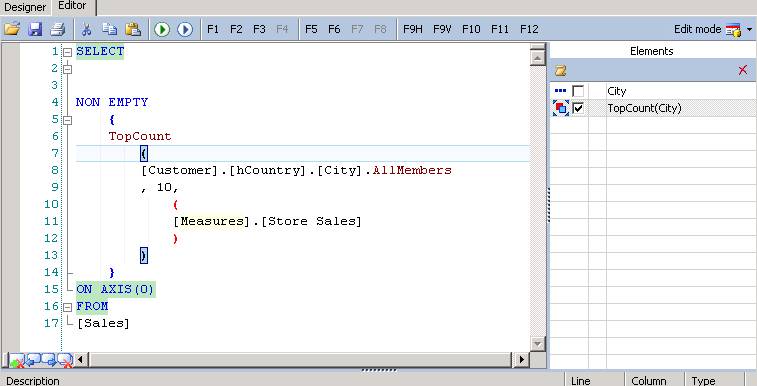Click the Edit mode calendar icon
Viewport: 757px width, 386px height.
pos(733,30)
